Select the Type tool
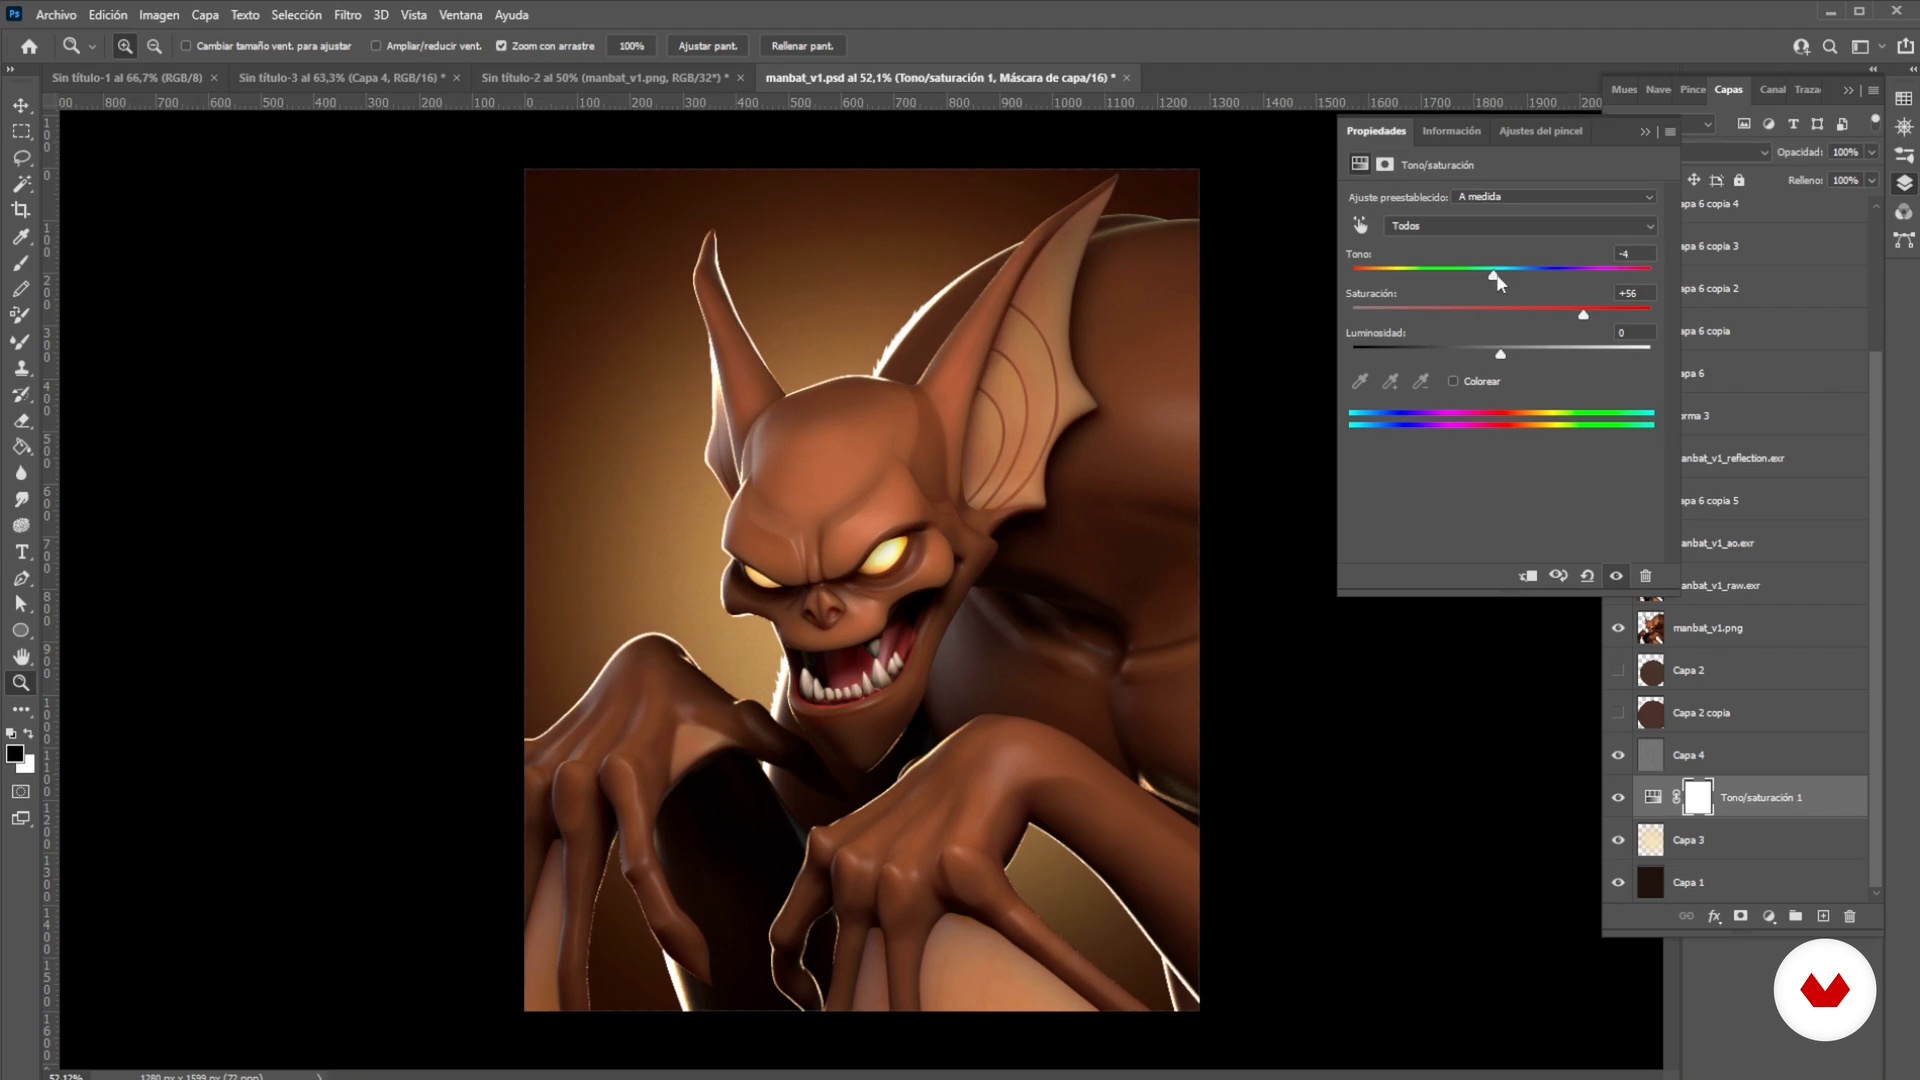This screenshot has height=1080, width=1920. pos(21,552)
